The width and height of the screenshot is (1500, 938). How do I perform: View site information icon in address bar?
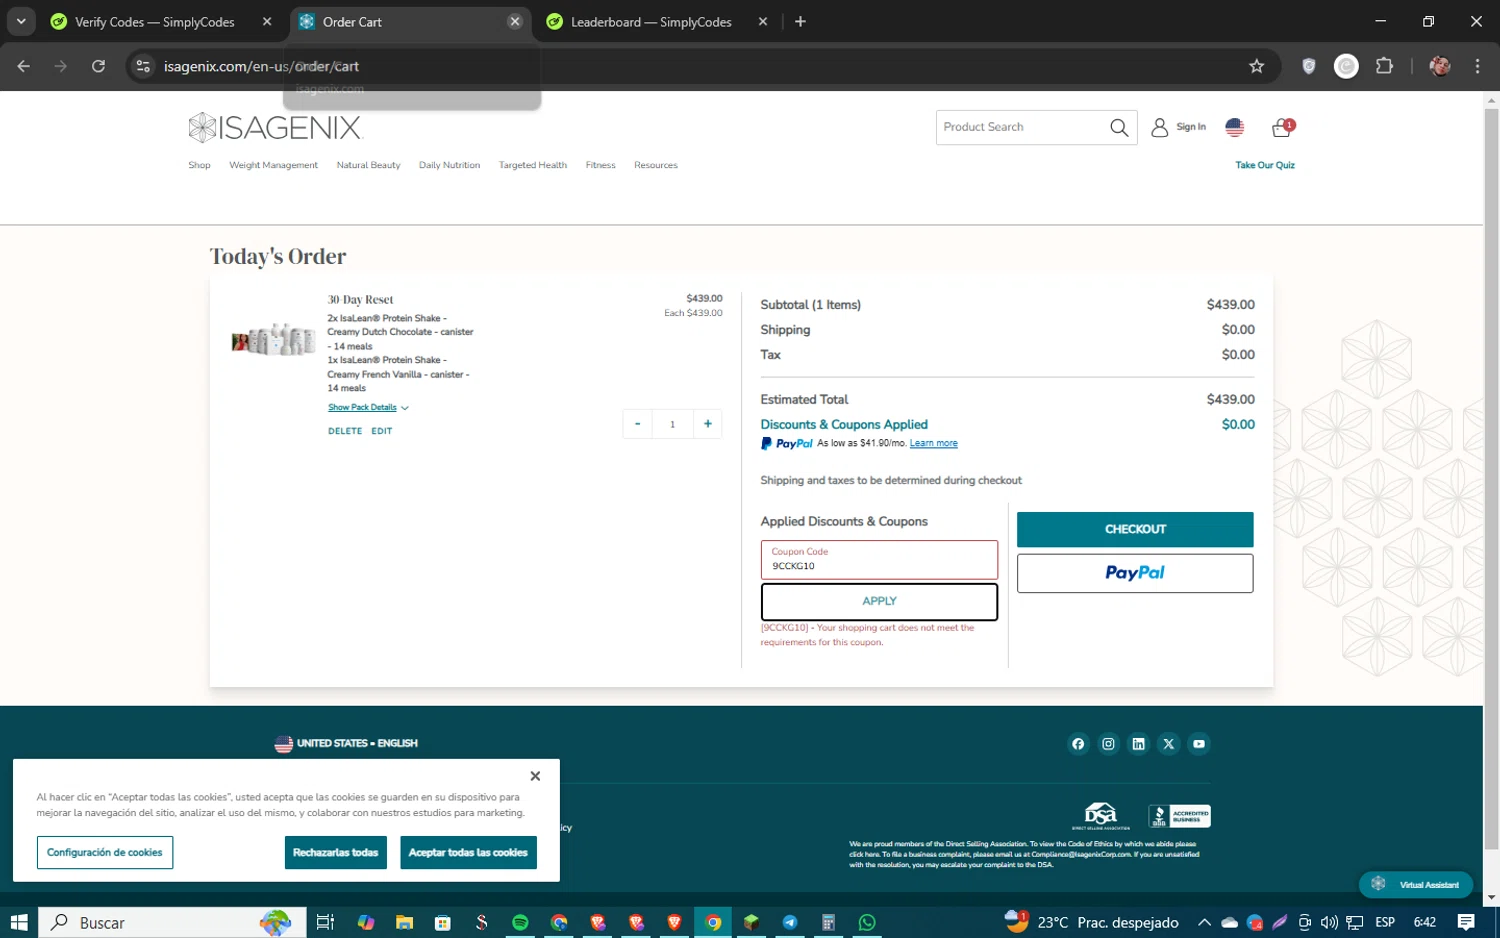tap(143, 66)
